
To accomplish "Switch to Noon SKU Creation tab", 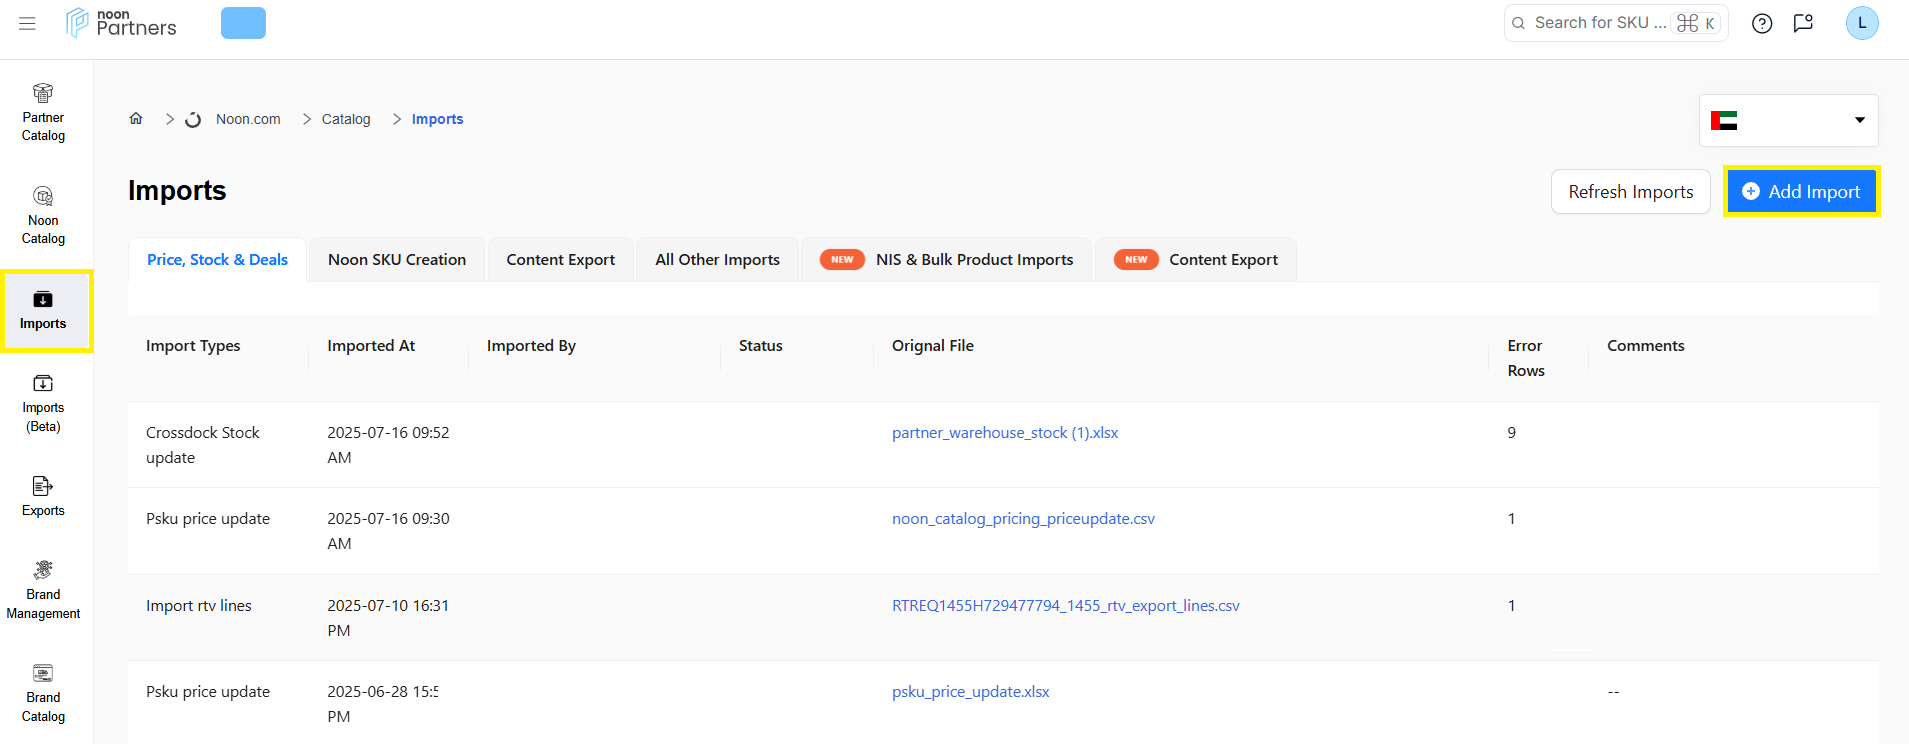I will [397, 259].
